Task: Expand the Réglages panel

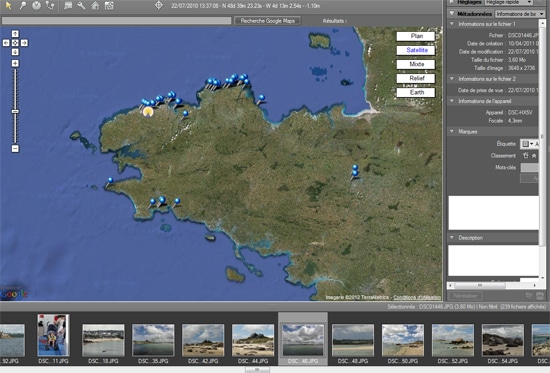Action: (x=452, y=2)
